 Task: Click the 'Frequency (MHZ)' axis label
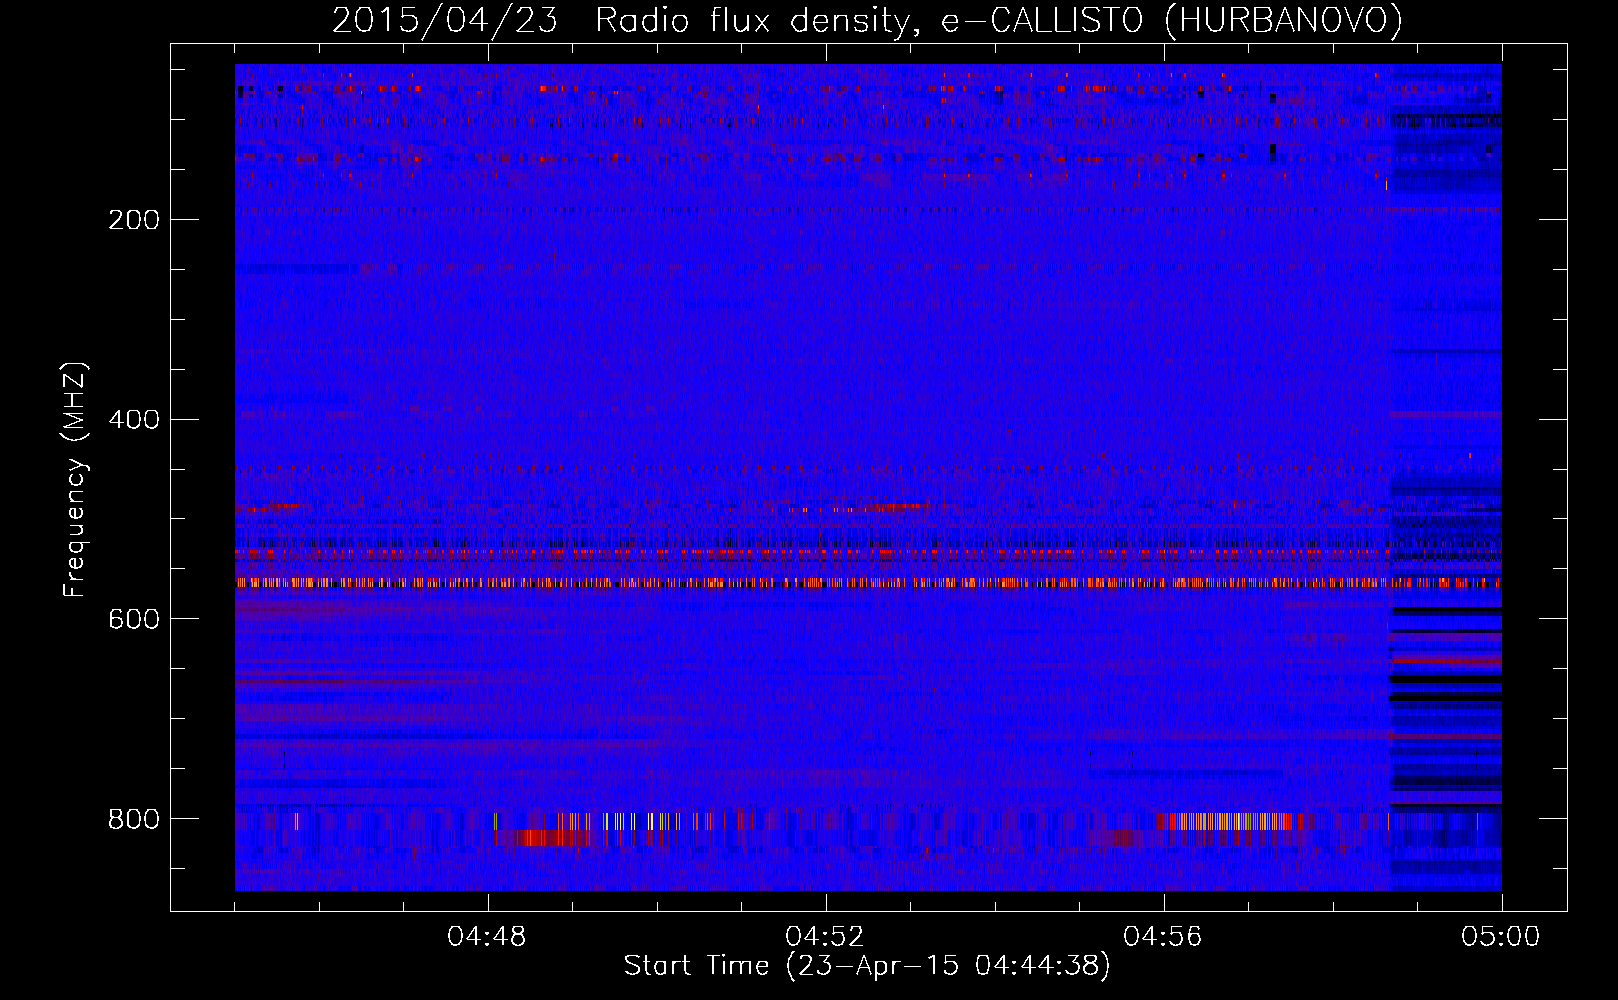pos(75,479)
